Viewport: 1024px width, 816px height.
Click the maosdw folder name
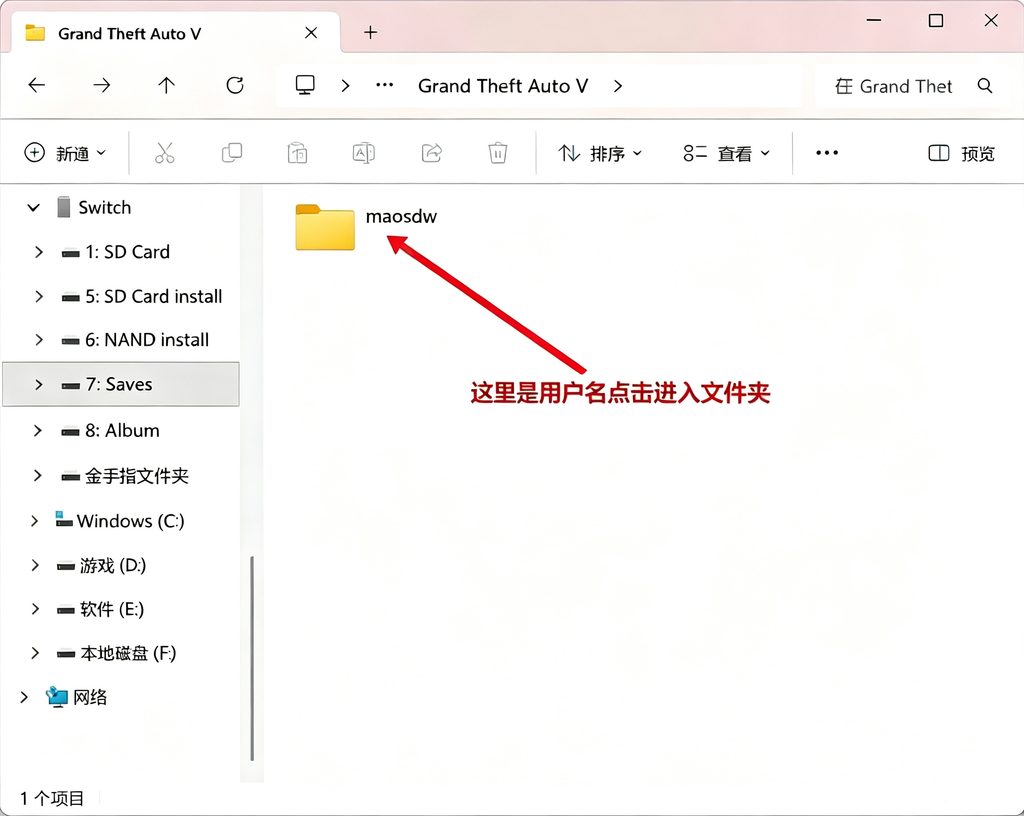click(401, 216)
